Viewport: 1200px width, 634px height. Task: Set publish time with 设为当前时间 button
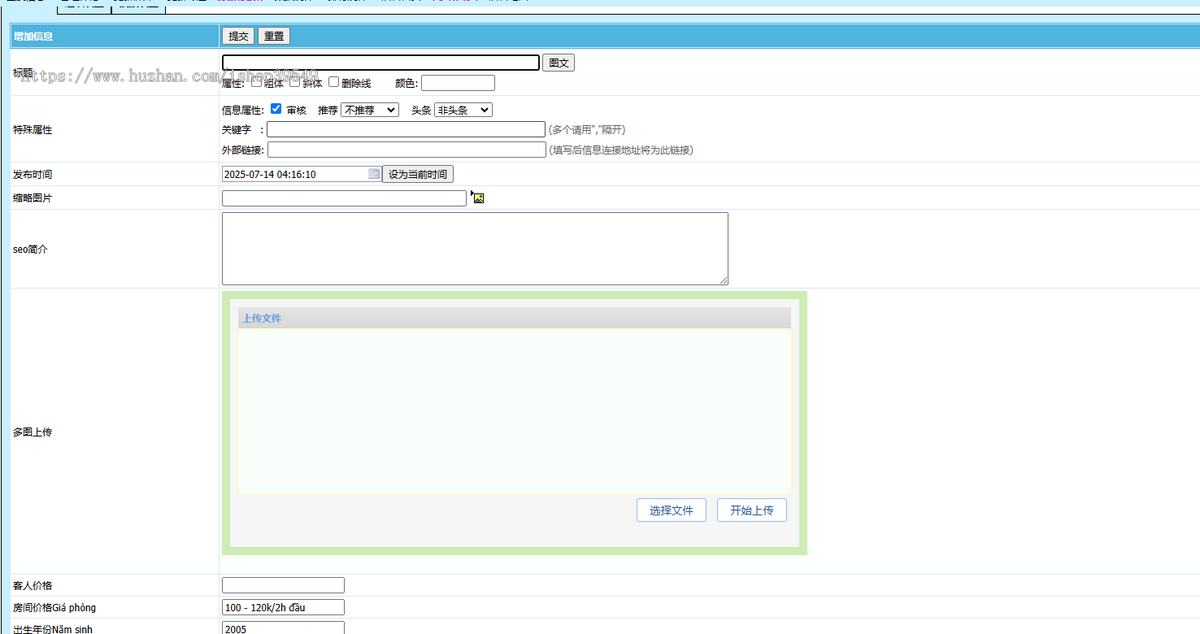[x=418, y=174]
